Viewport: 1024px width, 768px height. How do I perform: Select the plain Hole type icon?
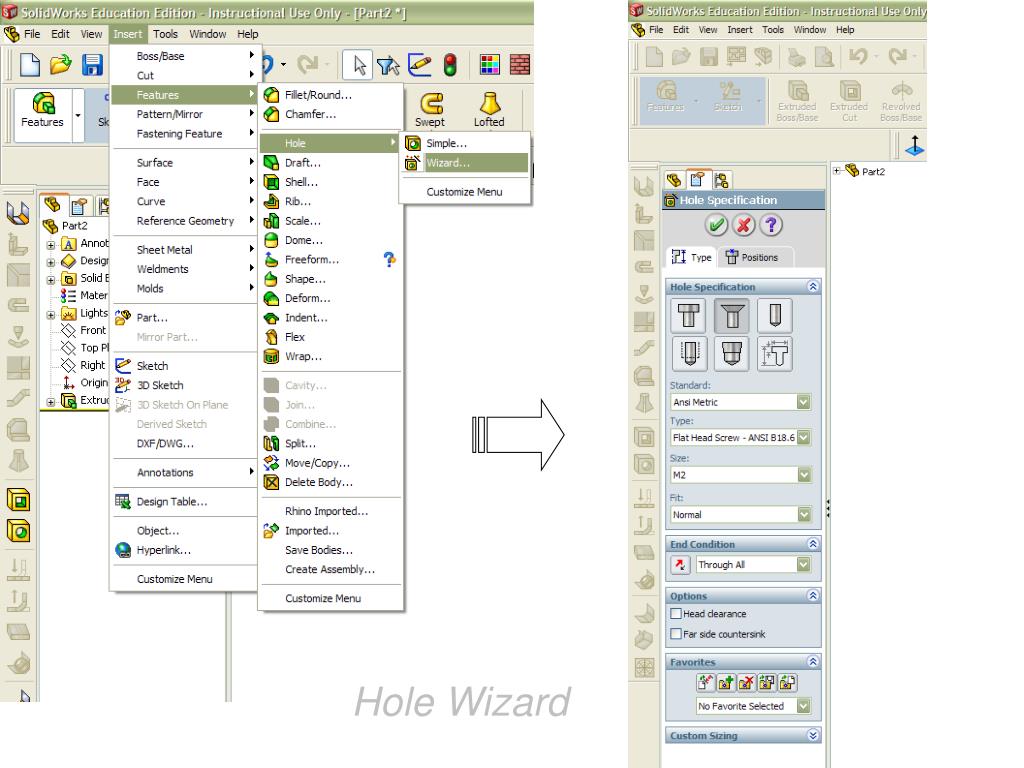click(x=775, y=315)
